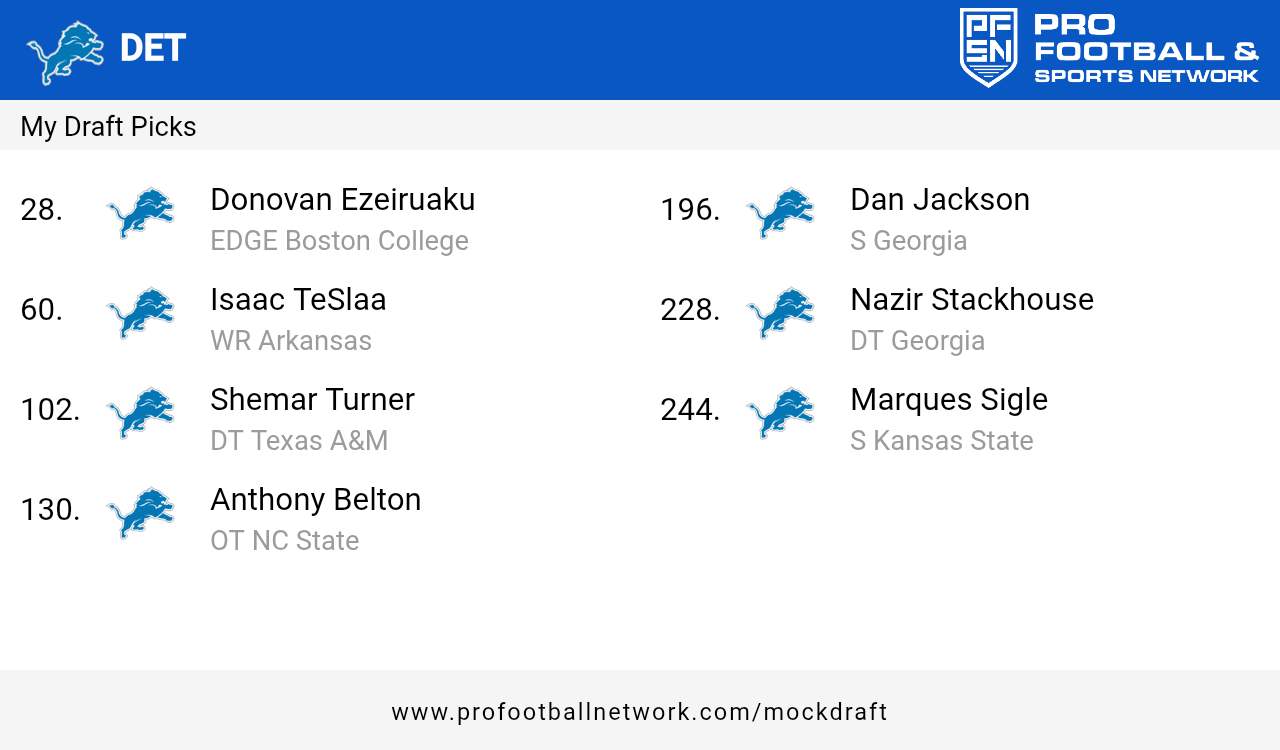Open Anthony Belton's player entry
The image size is (1280, 750).
click(315, 500)
